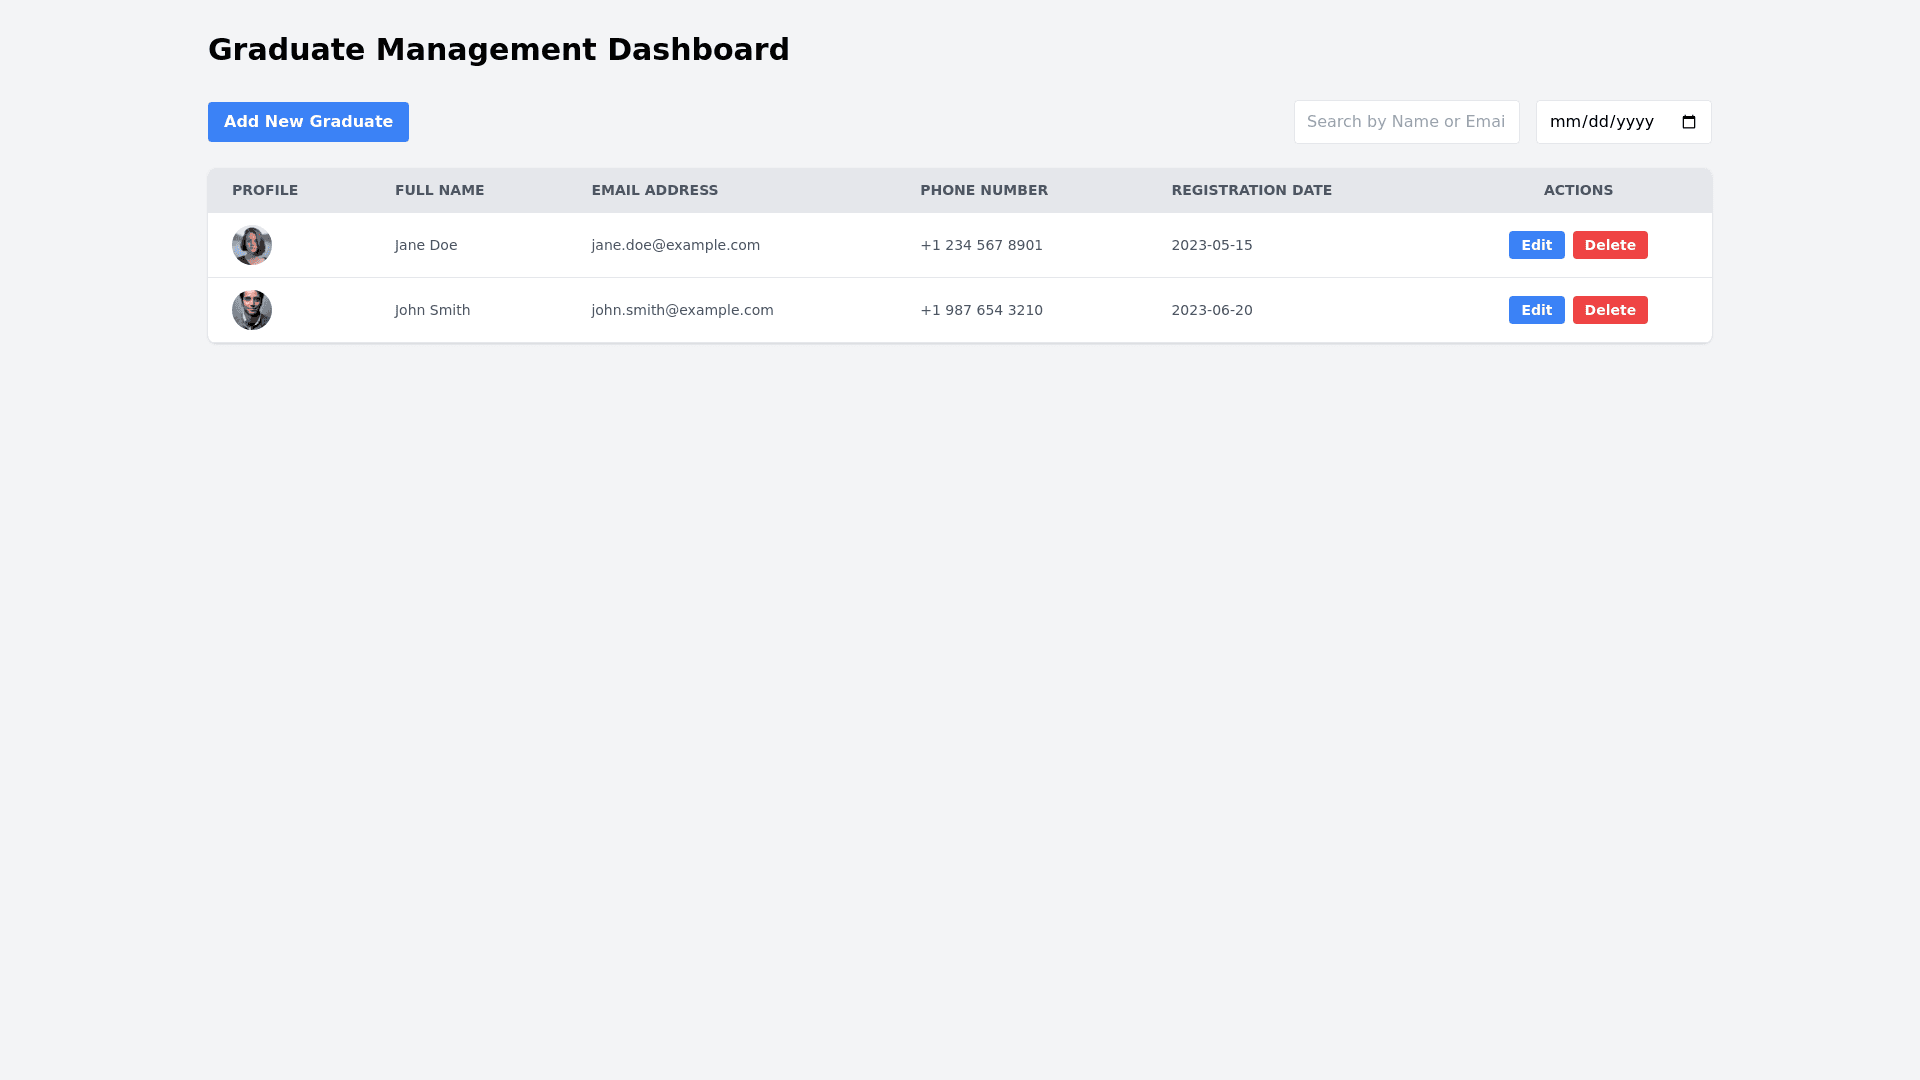Click the Full Name column header
Viewport: 1920px width, 1080px height.
click(439, 190)
